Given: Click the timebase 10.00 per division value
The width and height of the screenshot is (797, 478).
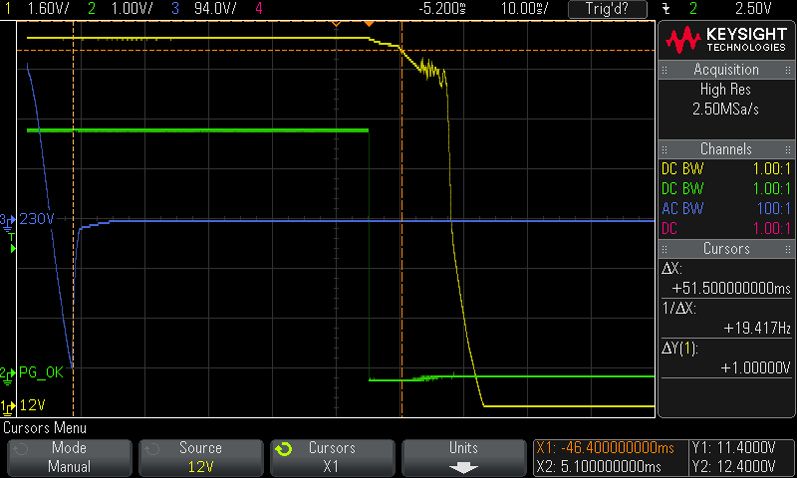Looking at the screenshot, I should tap(525, 8).
